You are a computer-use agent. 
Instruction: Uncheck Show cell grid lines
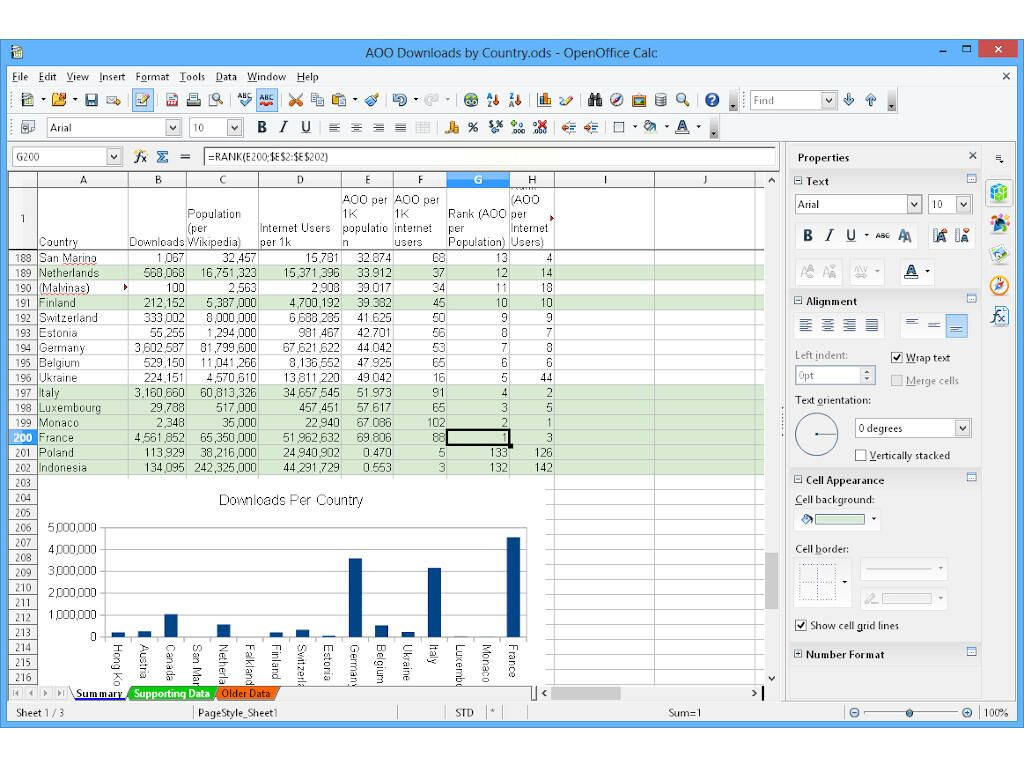tap(801, 626)
